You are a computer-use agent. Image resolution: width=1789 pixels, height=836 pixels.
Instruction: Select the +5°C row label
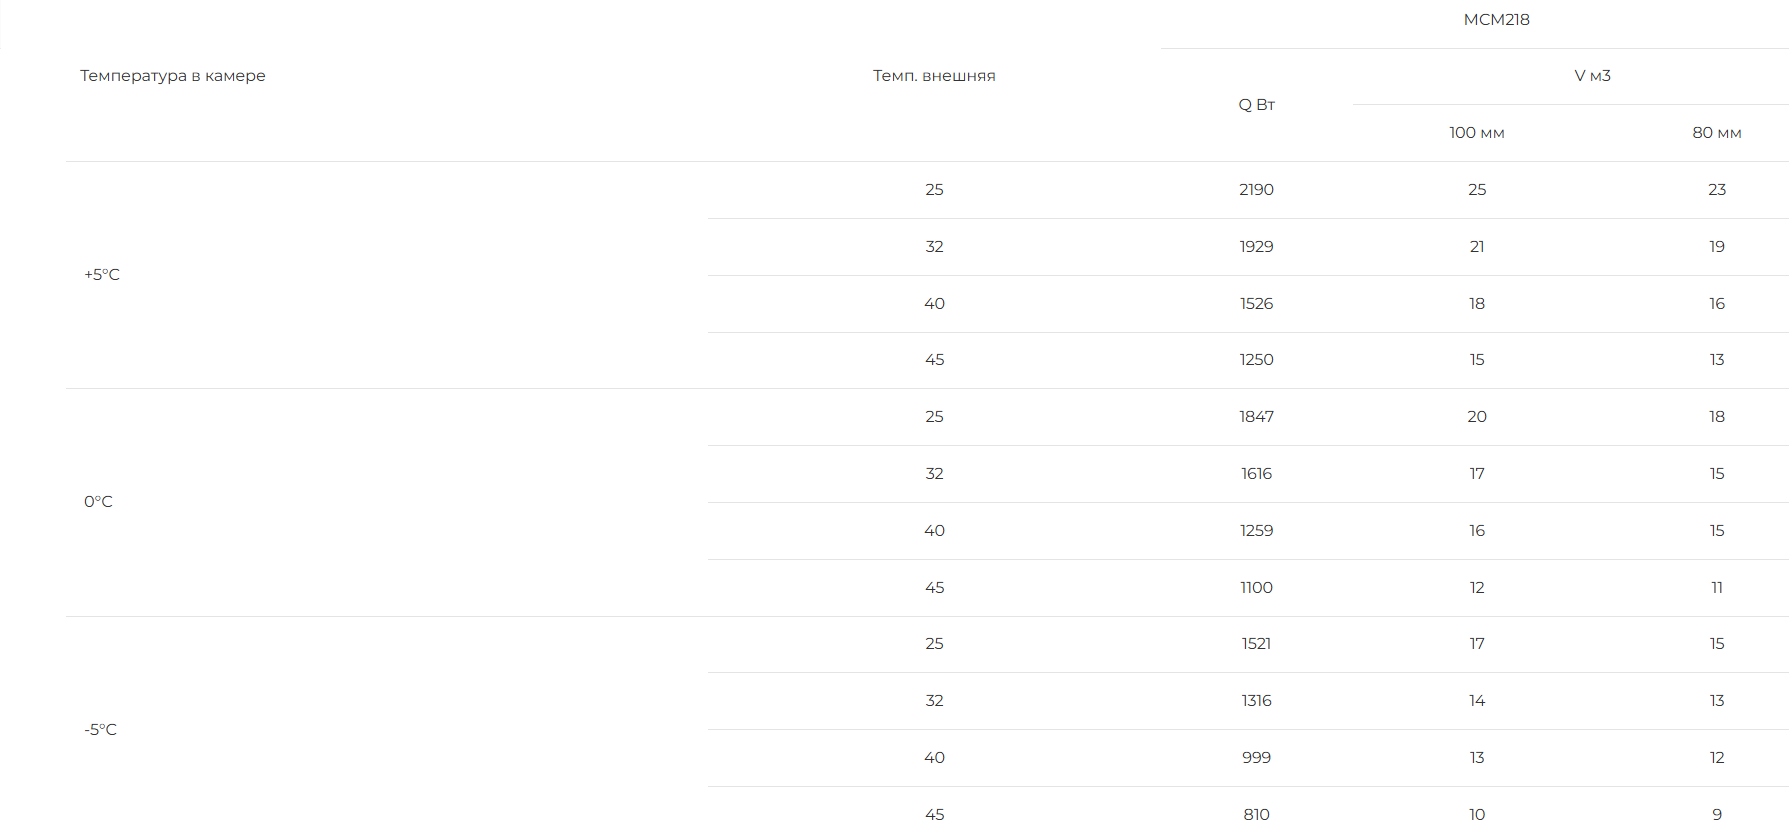click(x=102, y=275)
